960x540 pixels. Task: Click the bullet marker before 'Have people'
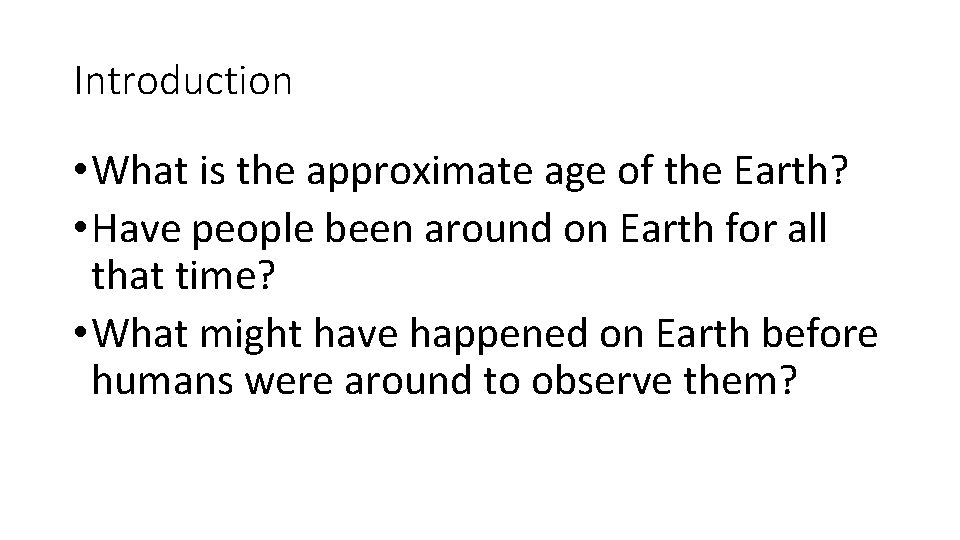pyautogui.click(x=80, y=227)
